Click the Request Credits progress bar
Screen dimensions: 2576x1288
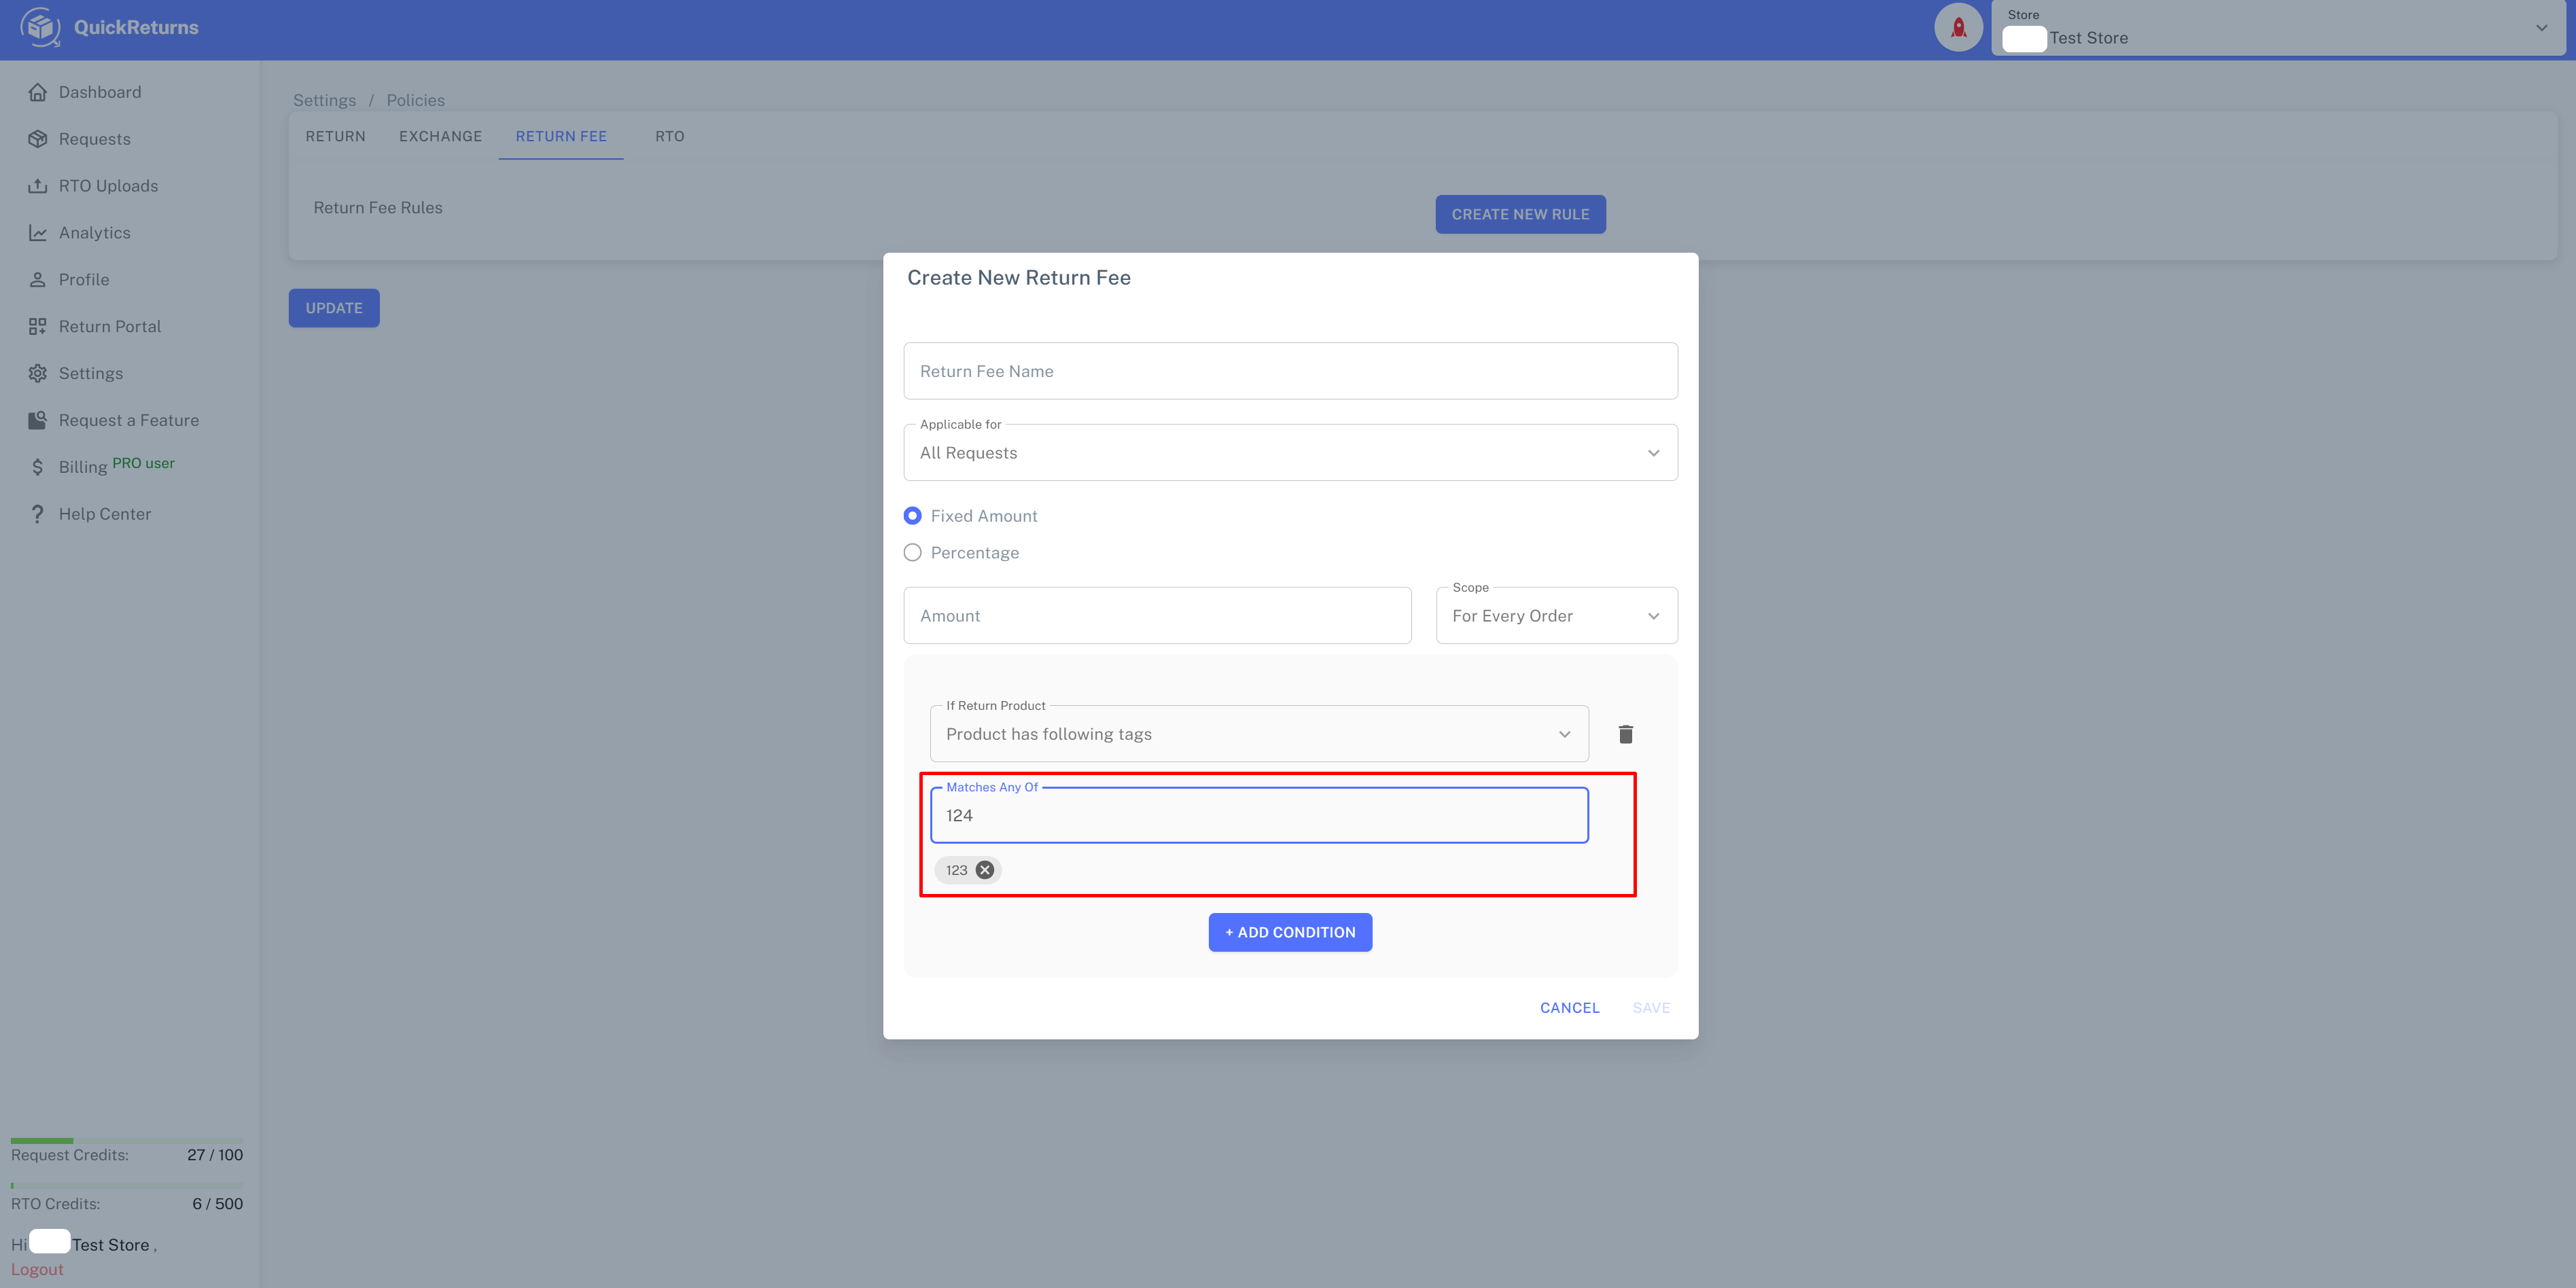(127, 1141)
